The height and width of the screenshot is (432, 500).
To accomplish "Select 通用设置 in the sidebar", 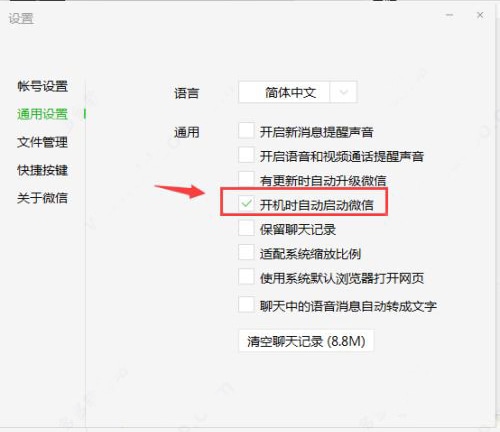I will 43,114.
